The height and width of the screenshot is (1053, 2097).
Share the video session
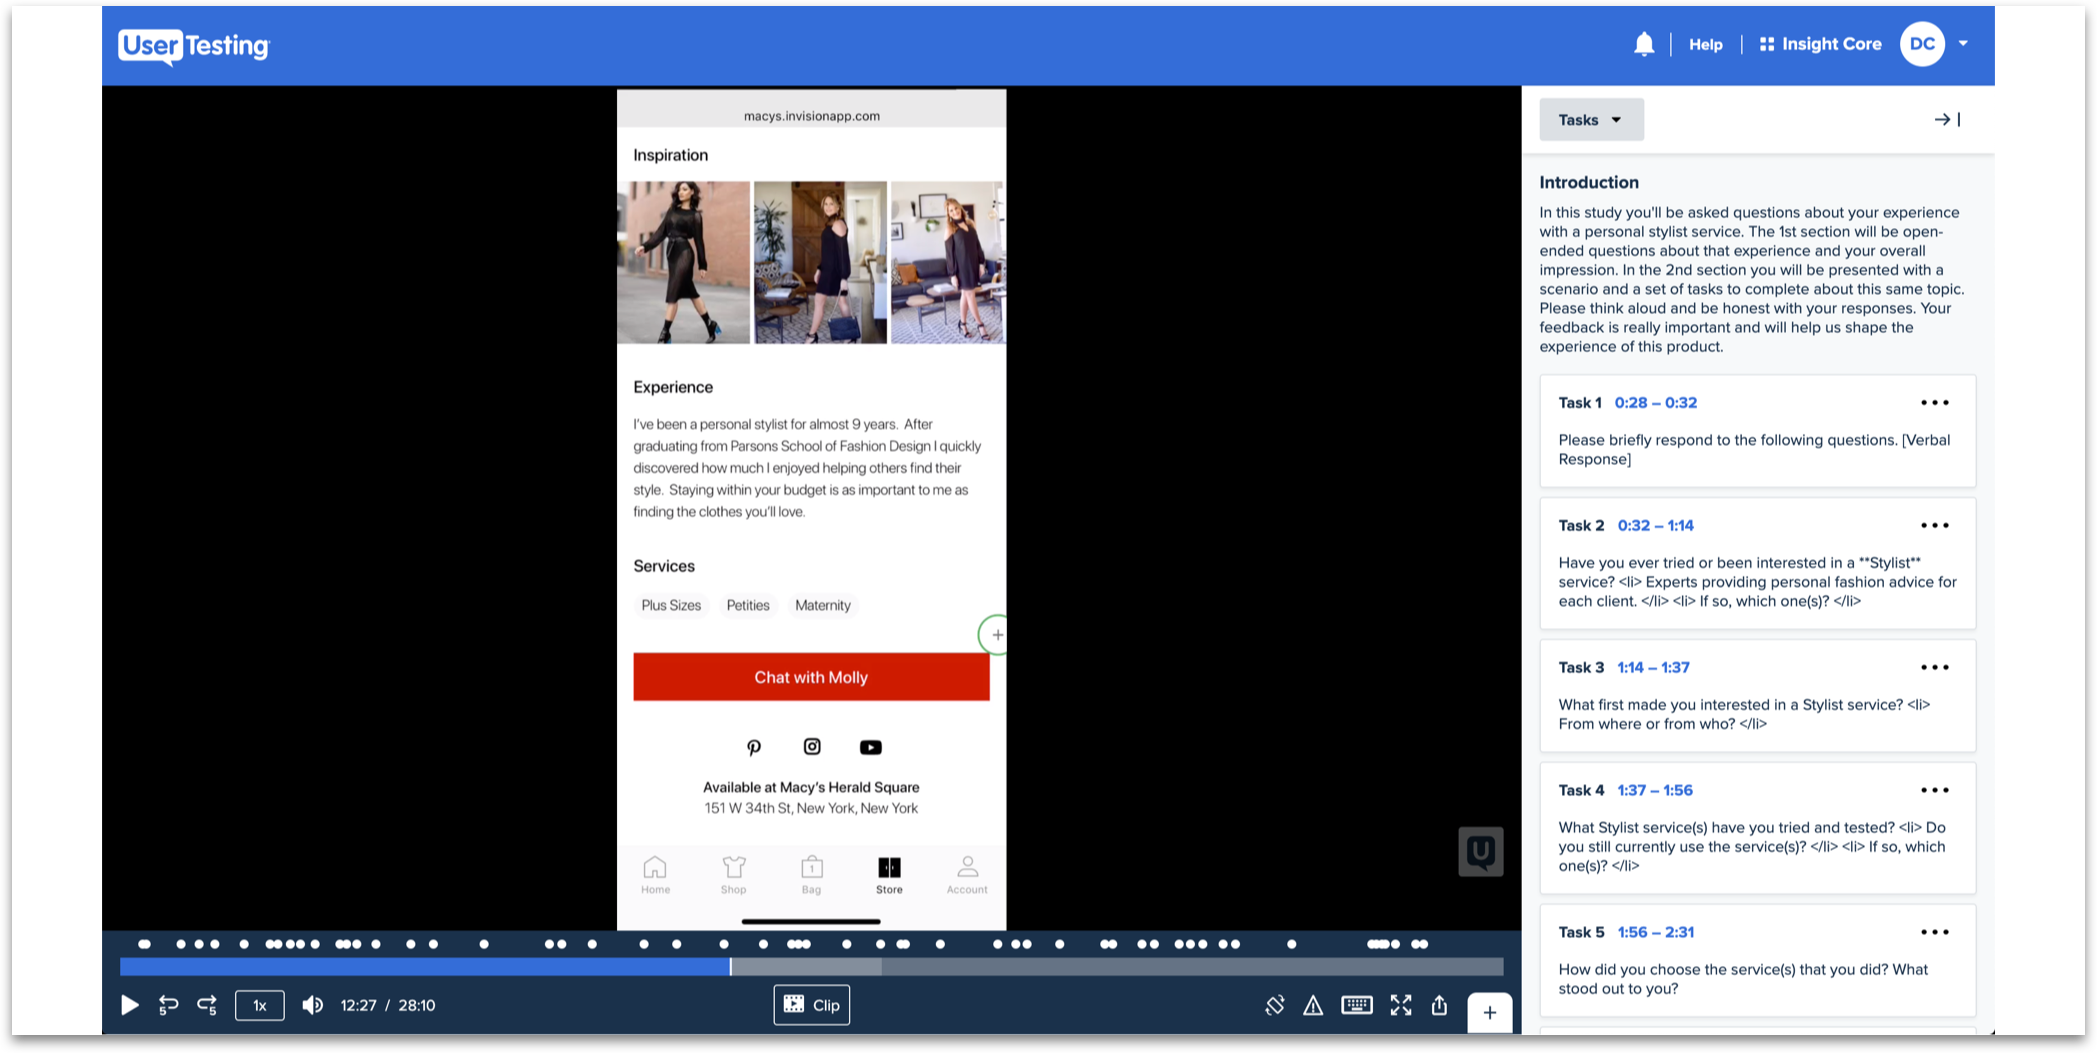1439,1005
